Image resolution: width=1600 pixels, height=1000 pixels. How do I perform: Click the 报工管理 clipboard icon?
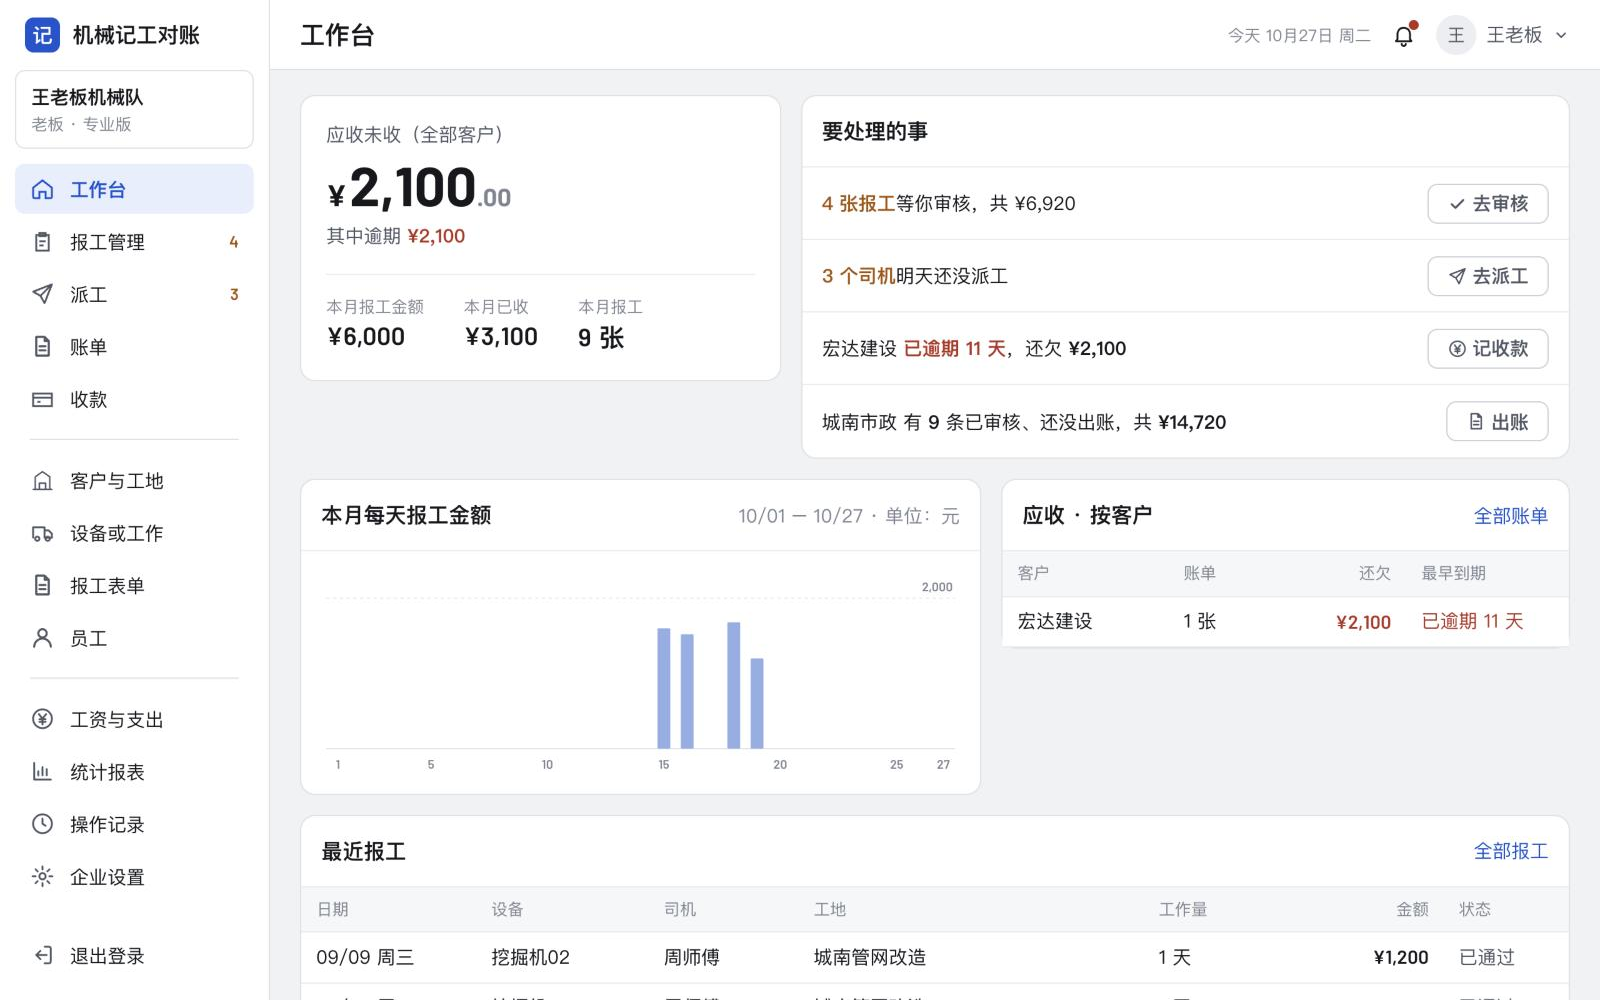click(42, 242)
